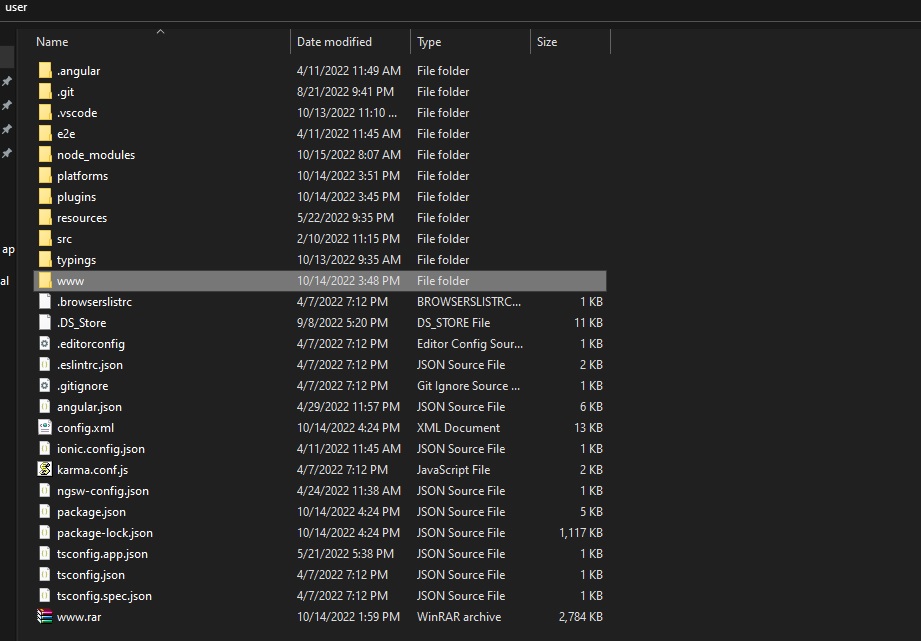Sort files by the Name column header
Viewport: 921px width, 641px height.
52,42
